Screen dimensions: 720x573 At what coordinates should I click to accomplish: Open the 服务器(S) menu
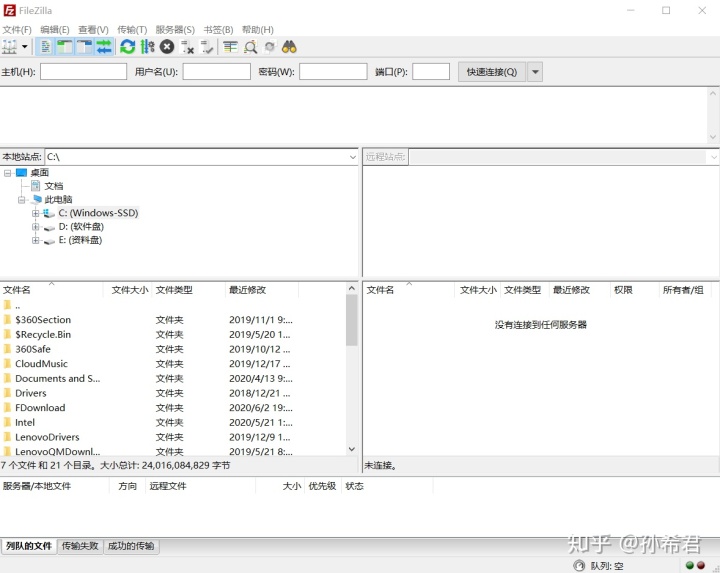pos(175,30)
